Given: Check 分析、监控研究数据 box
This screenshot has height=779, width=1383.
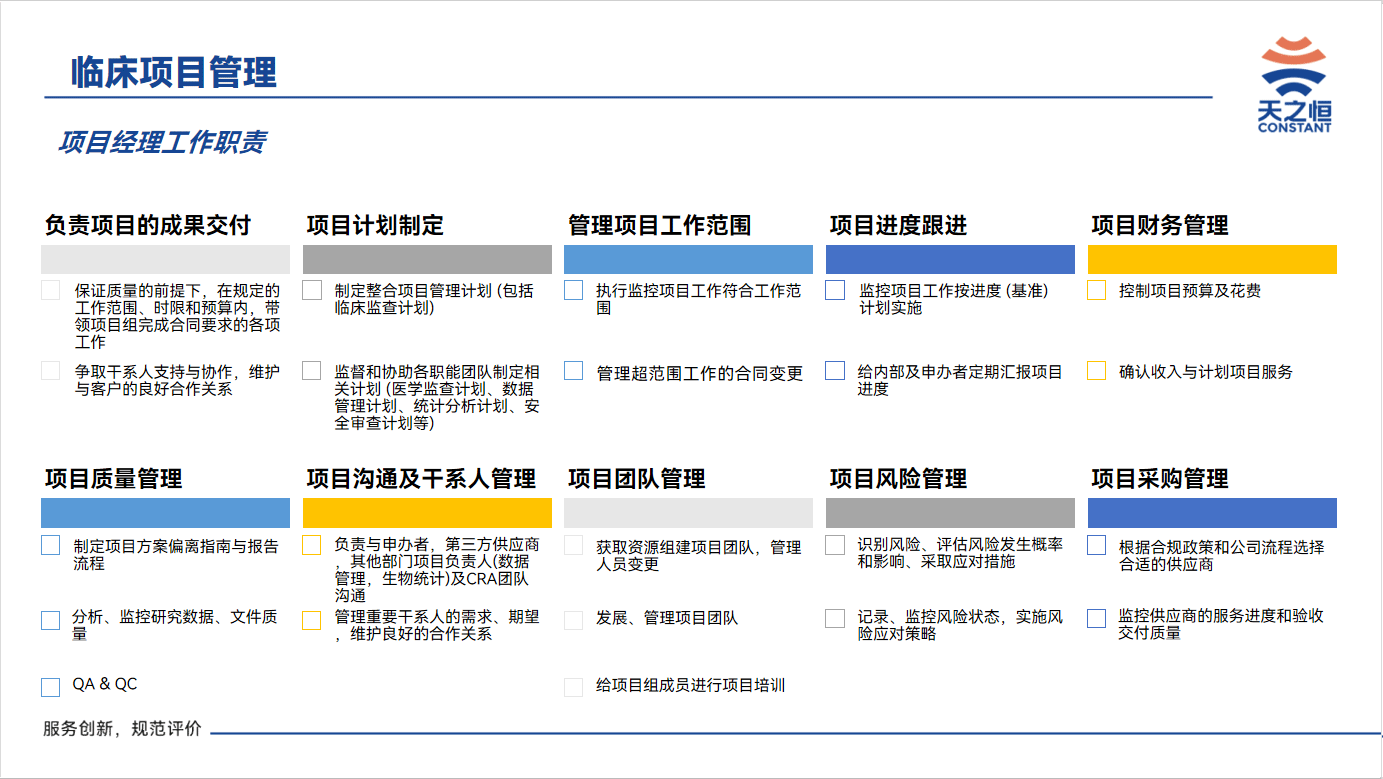Looking at the screenshot, I should tap(51, 620).
